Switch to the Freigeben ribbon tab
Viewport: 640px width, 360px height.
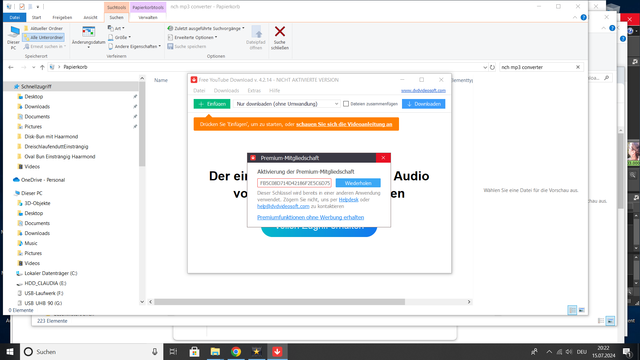[62, 17]
